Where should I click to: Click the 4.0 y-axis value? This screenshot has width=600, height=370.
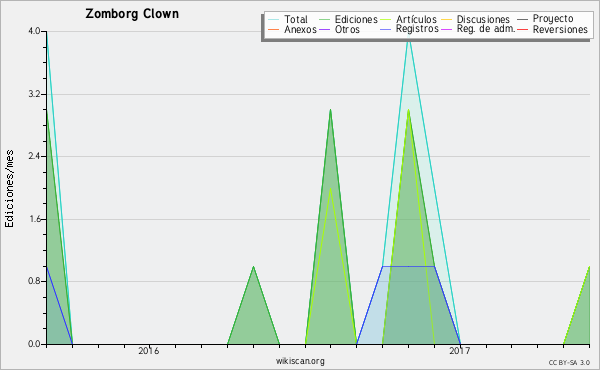(x=34, y=31)
